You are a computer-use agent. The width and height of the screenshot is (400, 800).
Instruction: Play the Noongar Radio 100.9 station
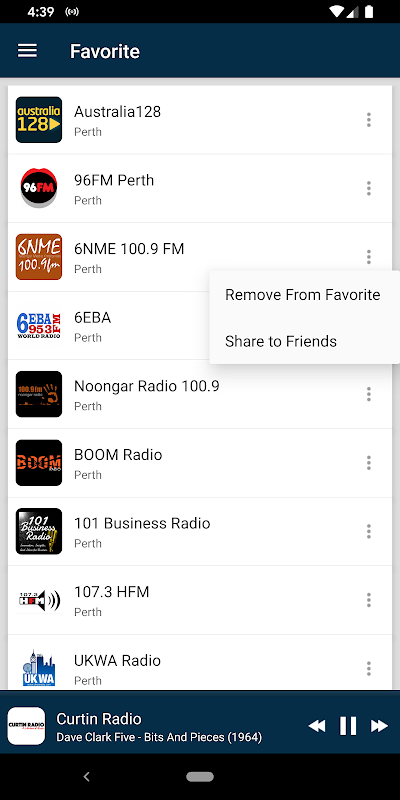point(200,394)
